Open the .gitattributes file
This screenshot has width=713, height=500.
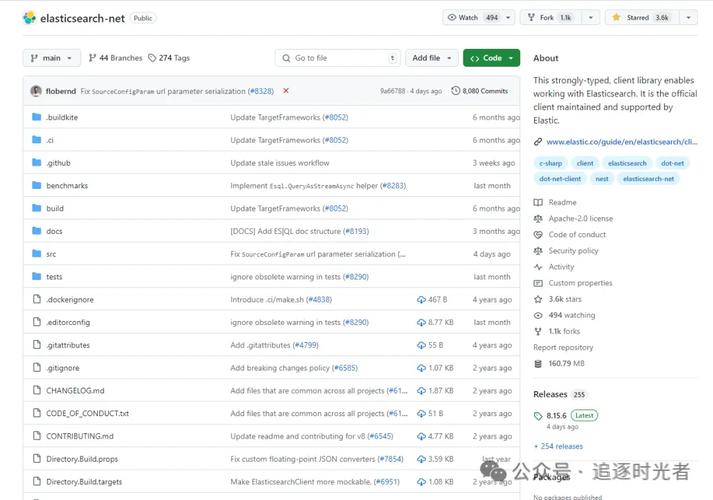pyautogui.click(x=68, y=345)
